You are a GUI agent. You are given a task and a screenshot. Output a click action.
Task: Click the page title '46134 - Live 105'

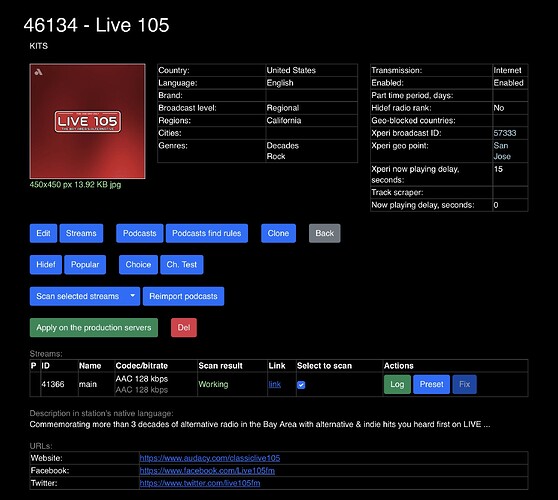[x=96, y=25]
